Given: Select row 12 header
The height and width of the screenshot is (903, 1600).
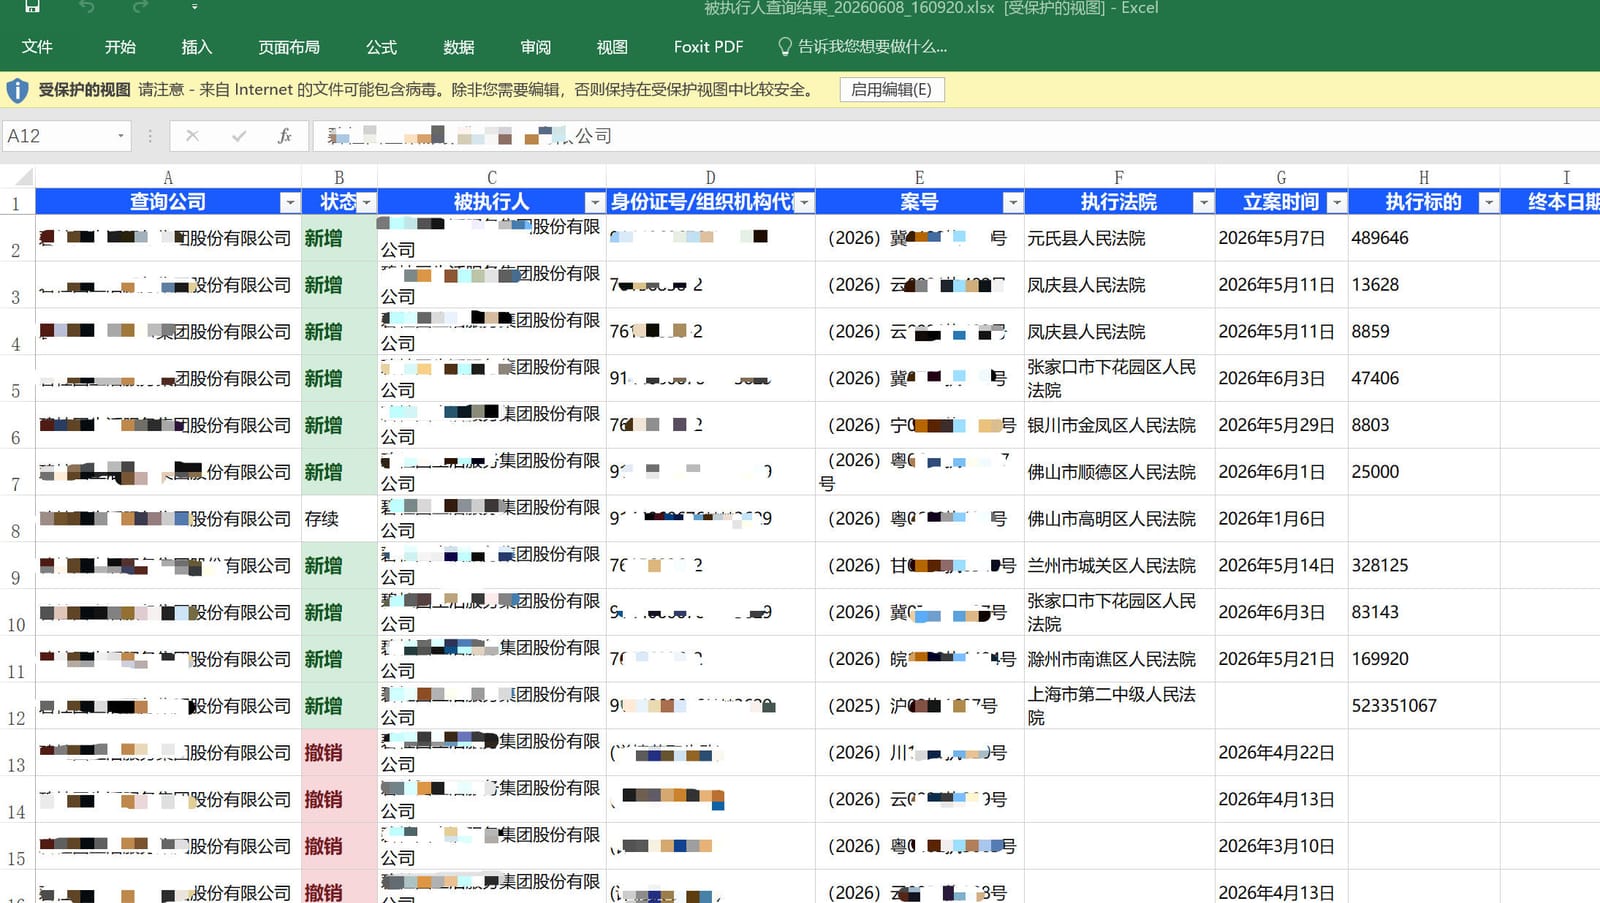Looking at the screenshot, I should tap(16, 706).
